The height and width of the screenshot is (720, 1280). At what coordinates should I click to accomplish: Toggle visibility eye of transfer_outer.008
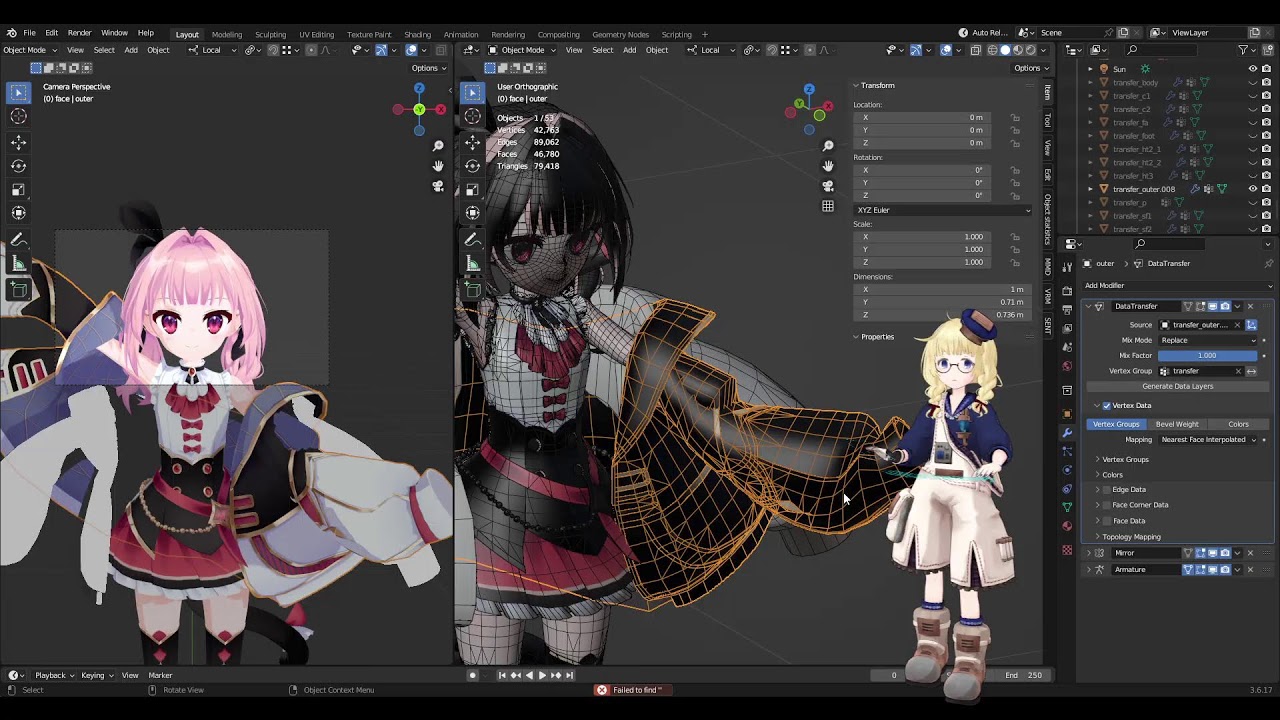click(1252, 189)
